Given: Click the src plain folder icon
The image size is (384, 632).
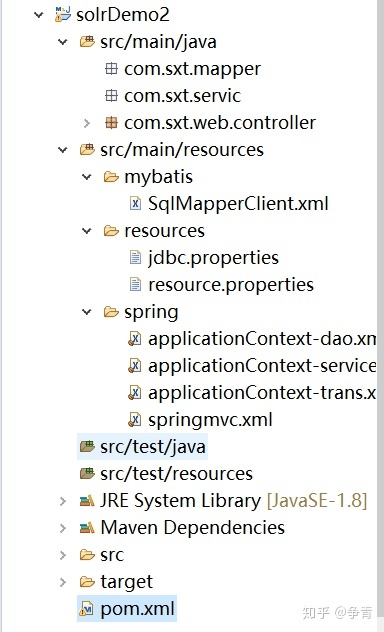Looking at the screenshot, I should (87, 555).
